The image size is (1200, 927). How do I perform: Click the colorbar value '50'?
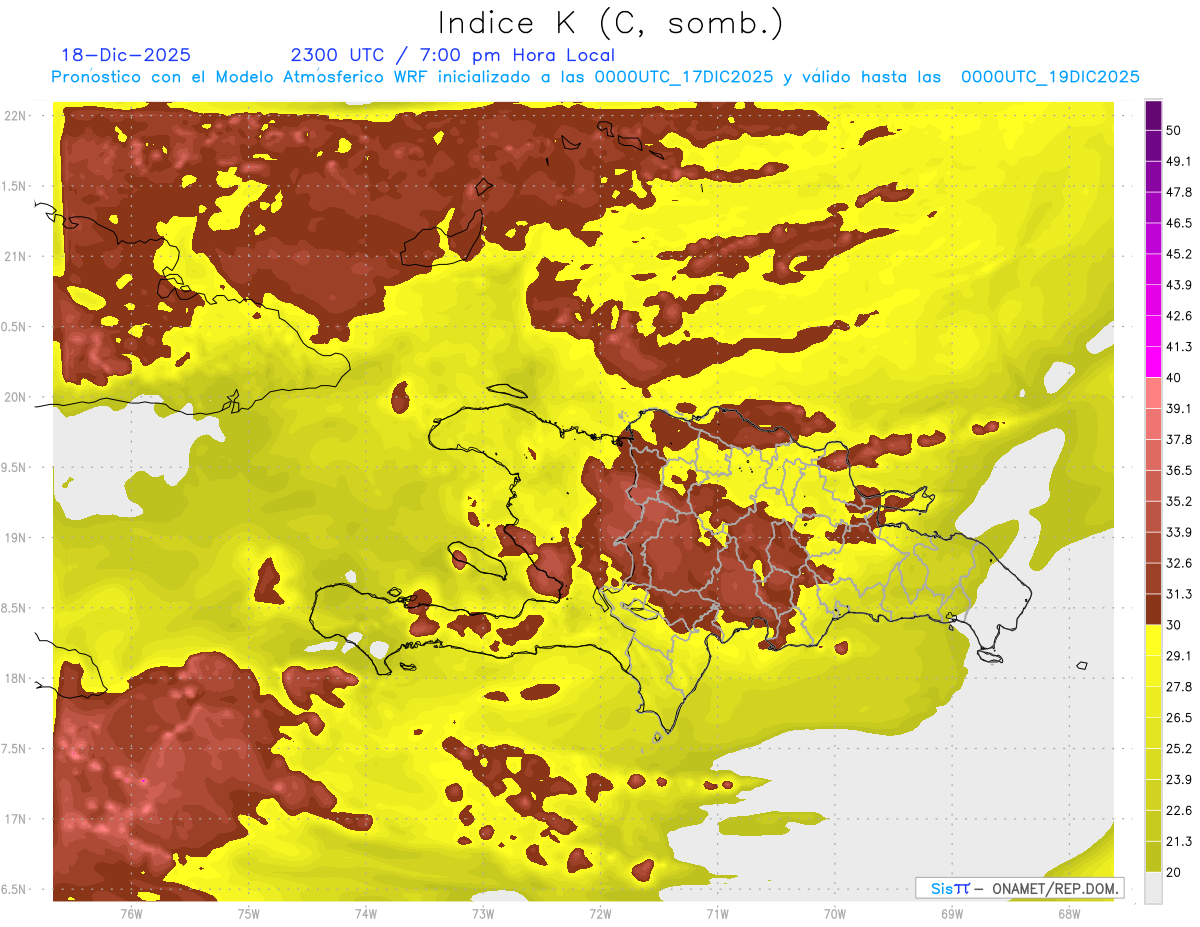tap(1174, 130)
